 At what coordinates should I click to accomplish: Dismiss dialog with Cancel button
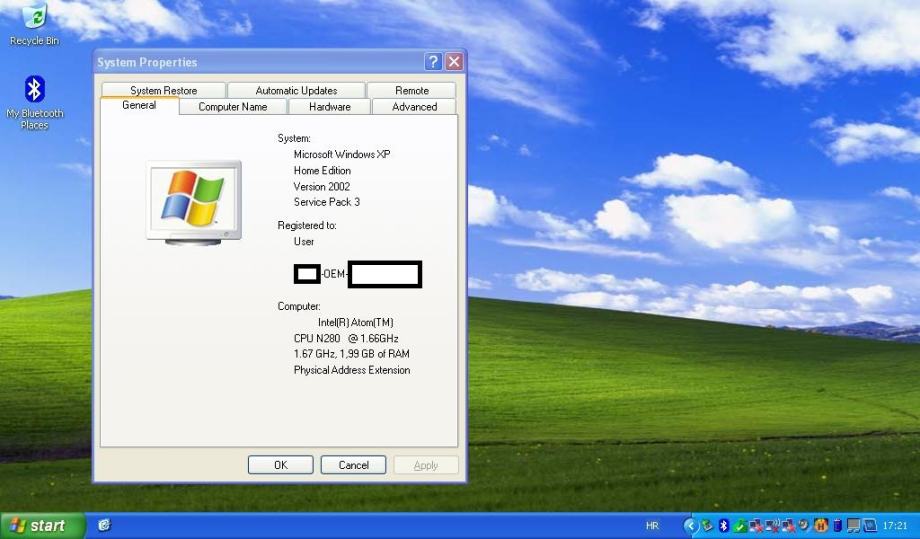point(353,465)
